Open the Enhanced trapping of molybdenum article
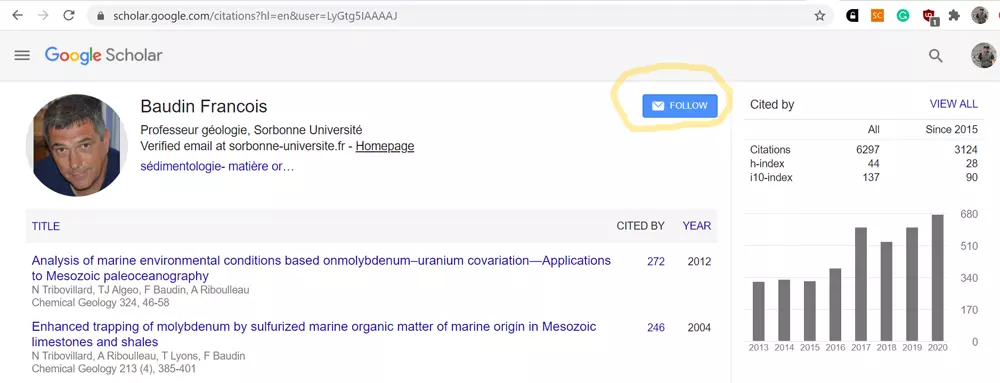This screenshot has width=1000, height=383. tap(314, 335)
